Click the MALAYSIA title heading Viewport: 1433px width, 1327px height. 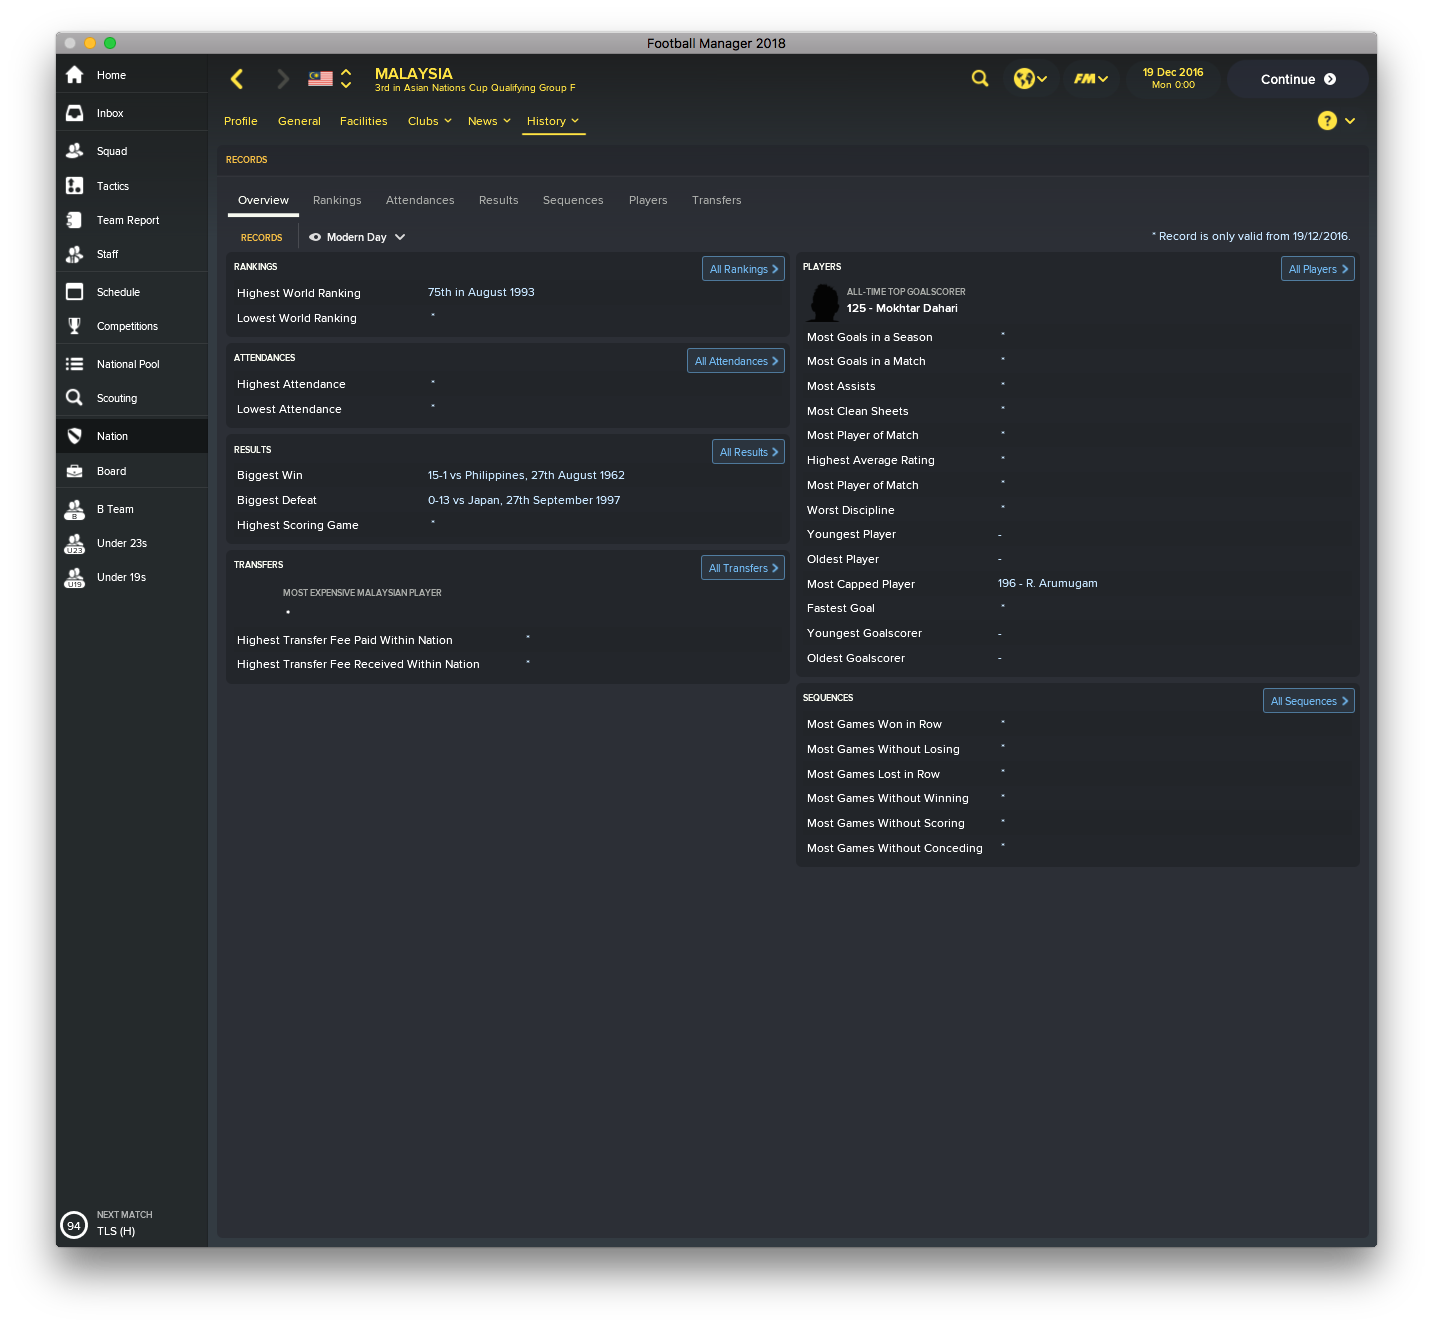pos(414,73)
